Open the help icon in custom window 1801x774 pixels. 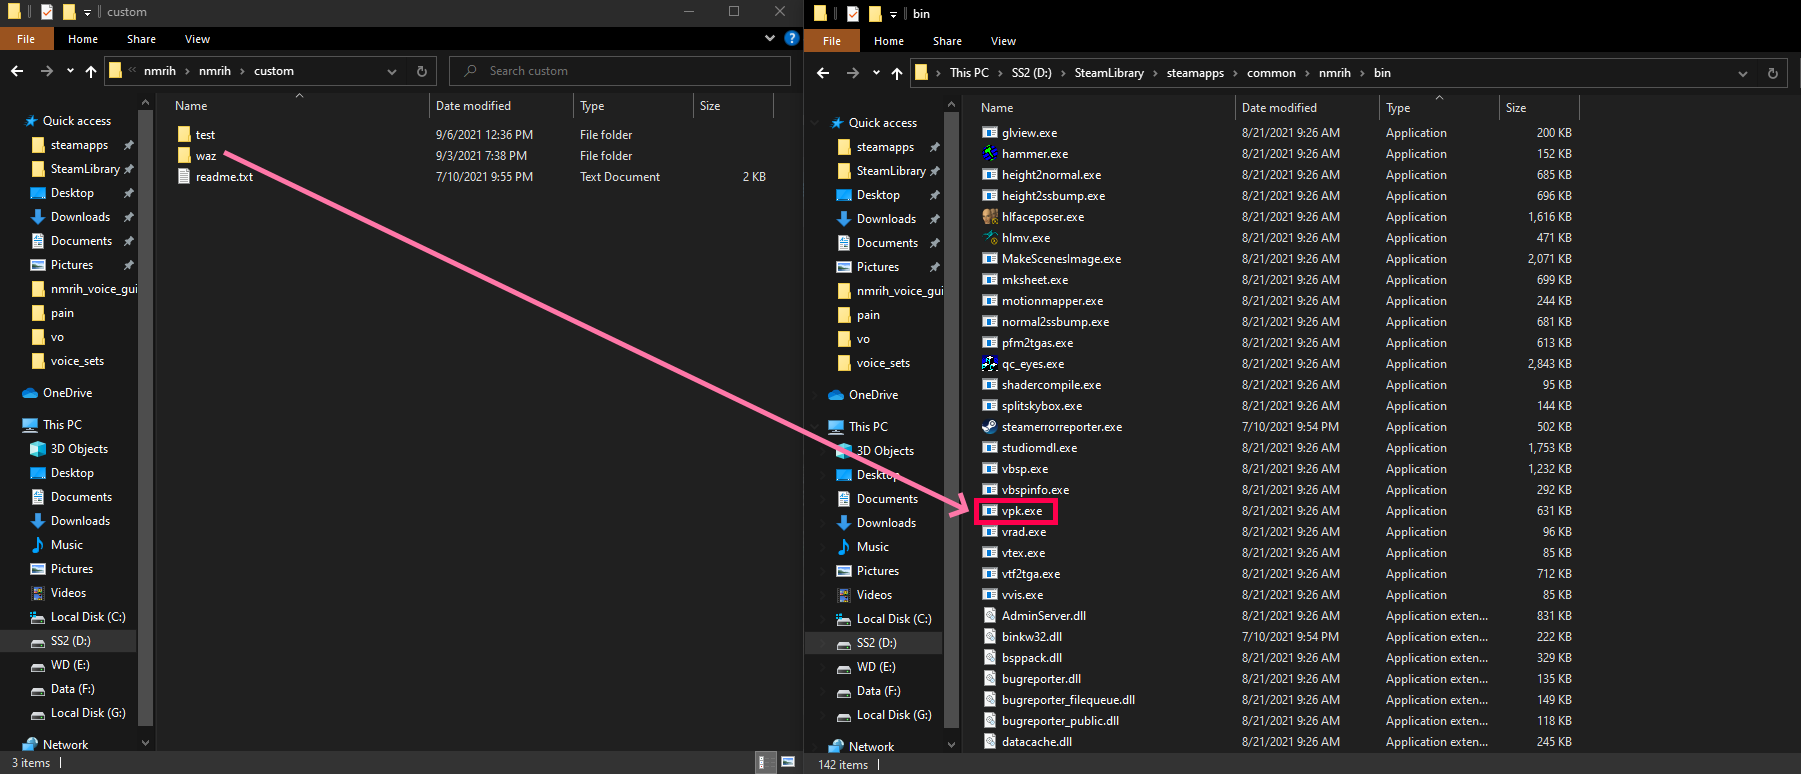click(x=792, y=38)
